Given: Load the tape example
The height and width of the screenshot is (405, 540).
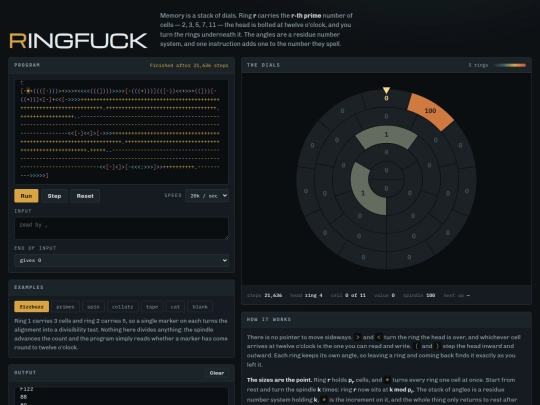Looking at the screenshot, I should (152, 307).
